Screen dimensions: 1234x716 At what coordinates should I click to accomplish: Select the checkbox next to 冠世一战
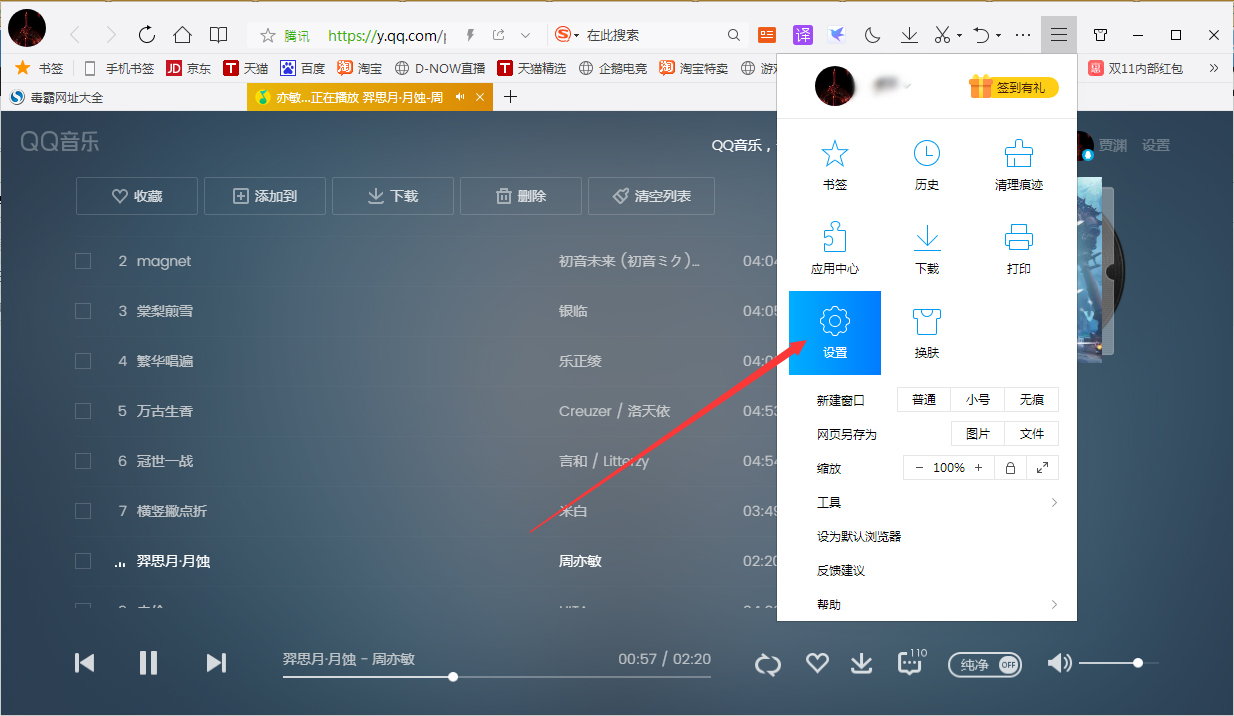[82, 461]
